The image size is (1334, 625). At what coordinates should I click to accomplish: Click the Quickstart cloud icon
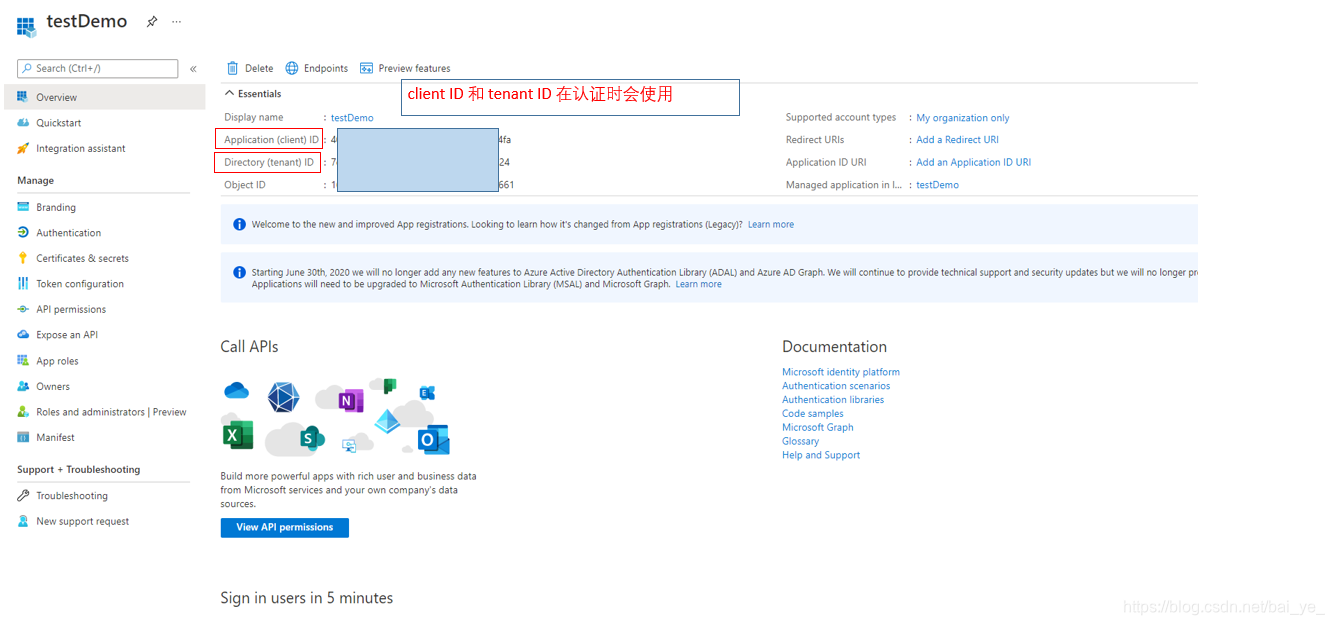23,123
